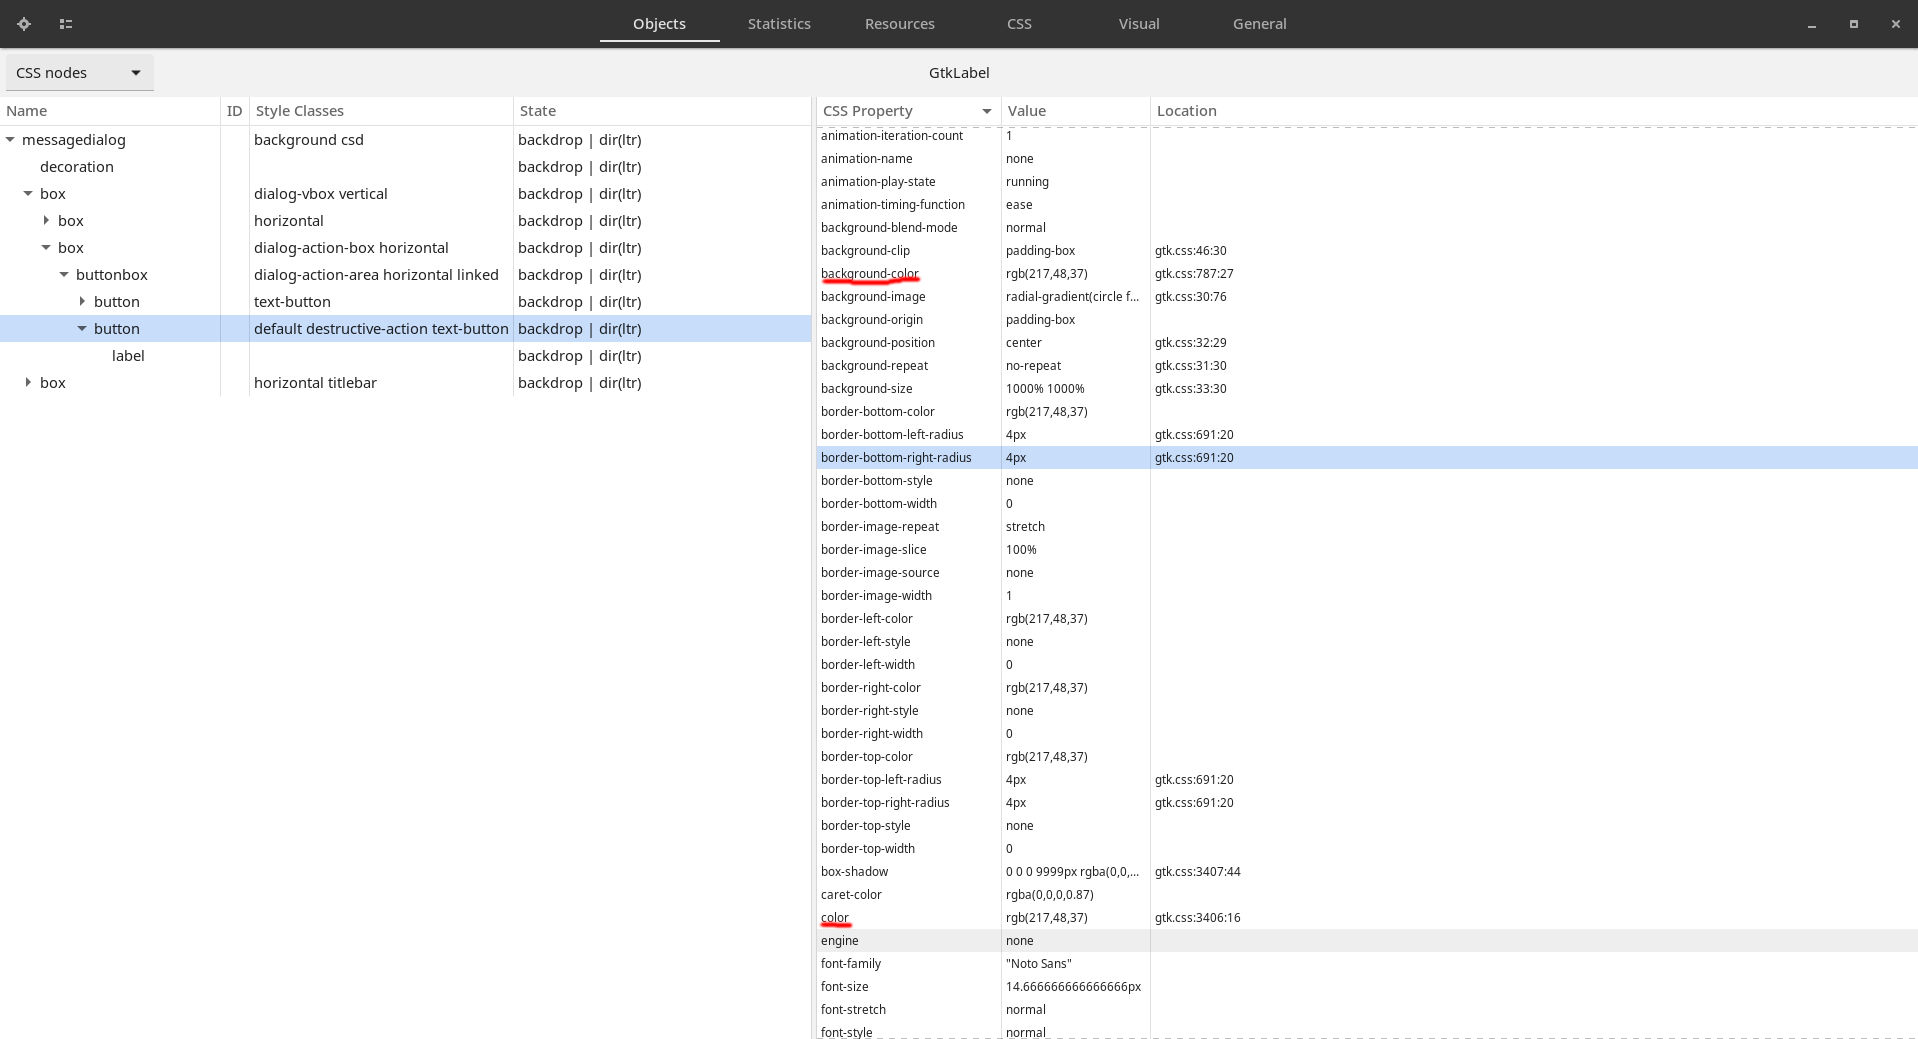
Task: Click the gtk.css:787:27 location cell
Action: [1194, 274]
